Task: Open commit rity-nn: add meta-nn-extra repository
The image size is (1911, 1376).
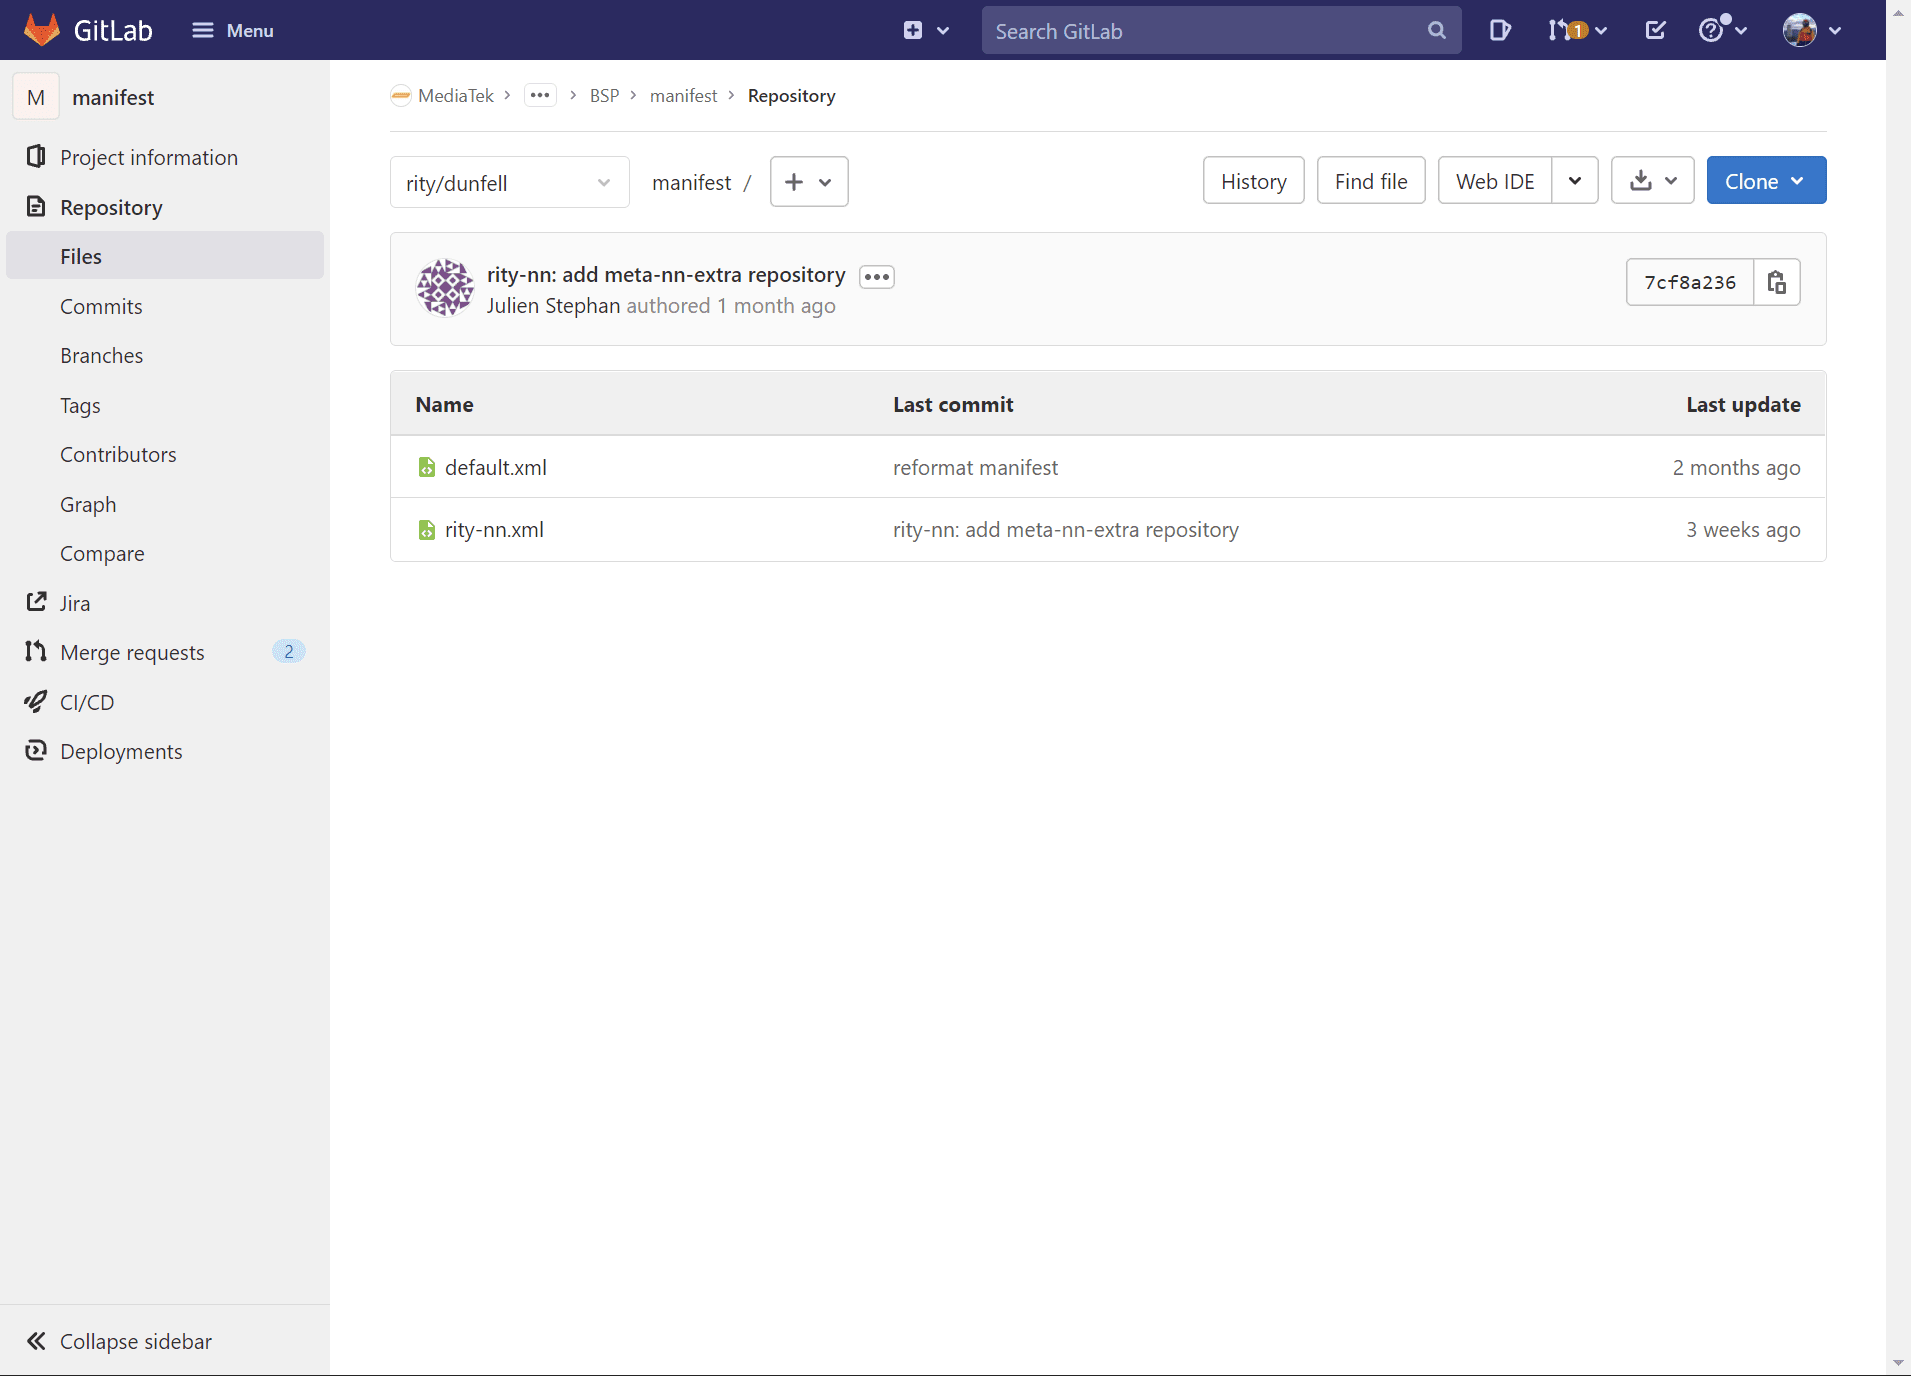Action: 666,275
